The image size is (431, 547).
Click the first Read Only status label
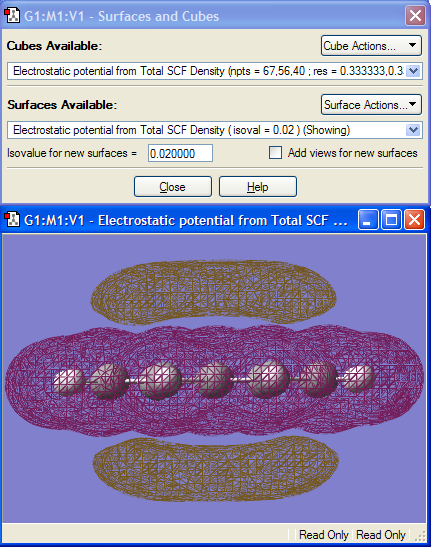(x=324, y=535)
